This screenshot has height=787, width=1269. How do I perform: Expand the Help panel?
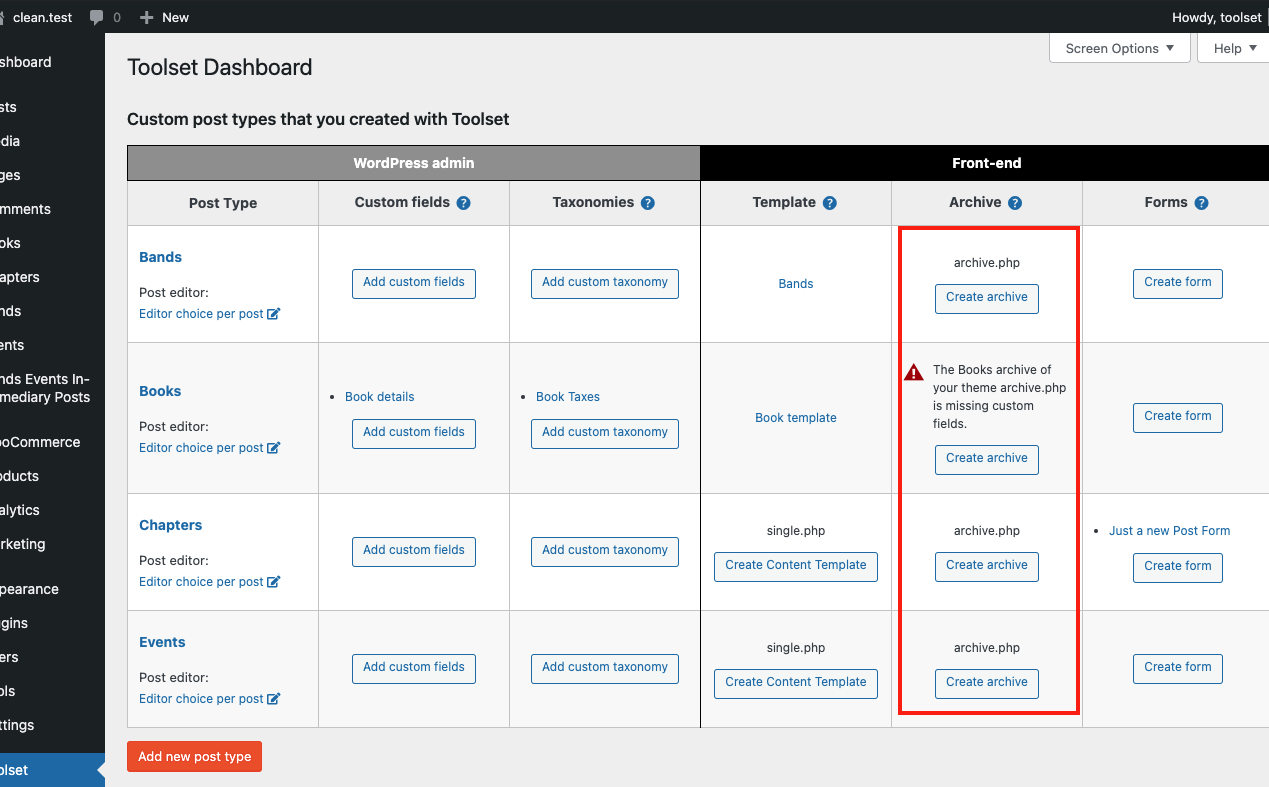(x=1234, y=48)
